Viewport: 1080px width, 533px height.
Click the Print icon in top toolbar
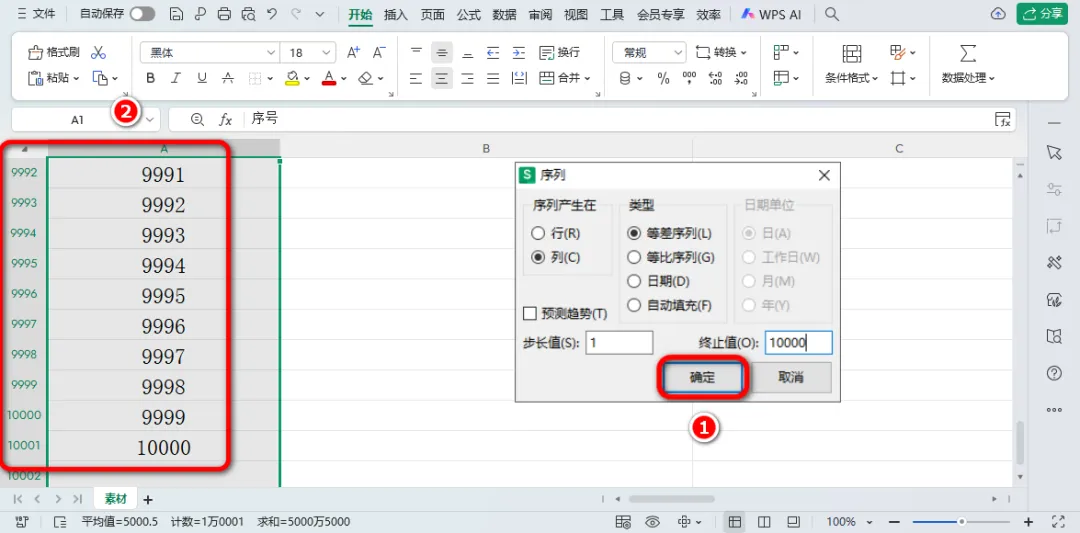click(224, 14)
